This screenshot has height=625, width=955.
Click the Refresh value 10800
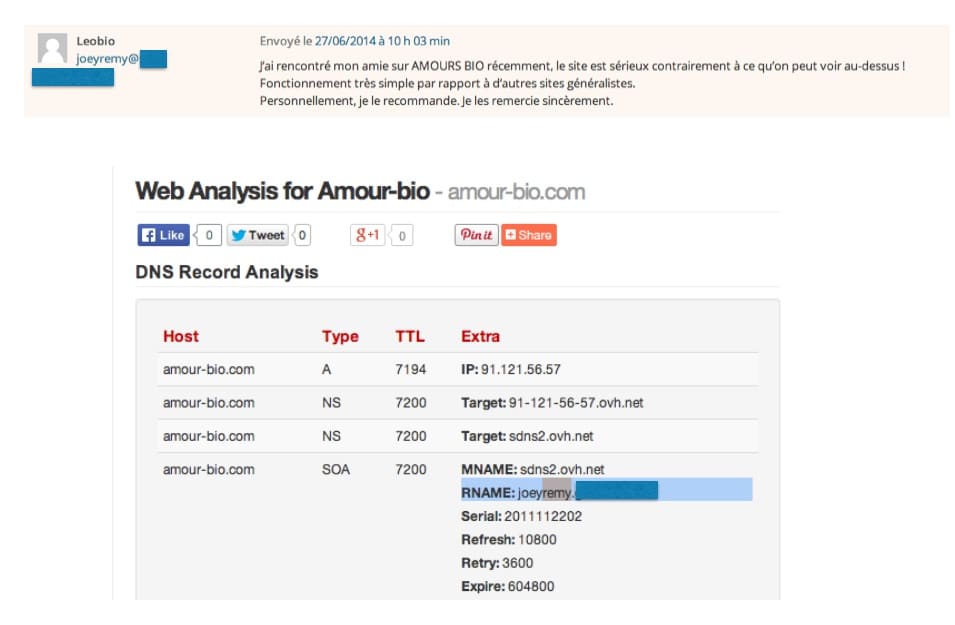tap(537, 540)
